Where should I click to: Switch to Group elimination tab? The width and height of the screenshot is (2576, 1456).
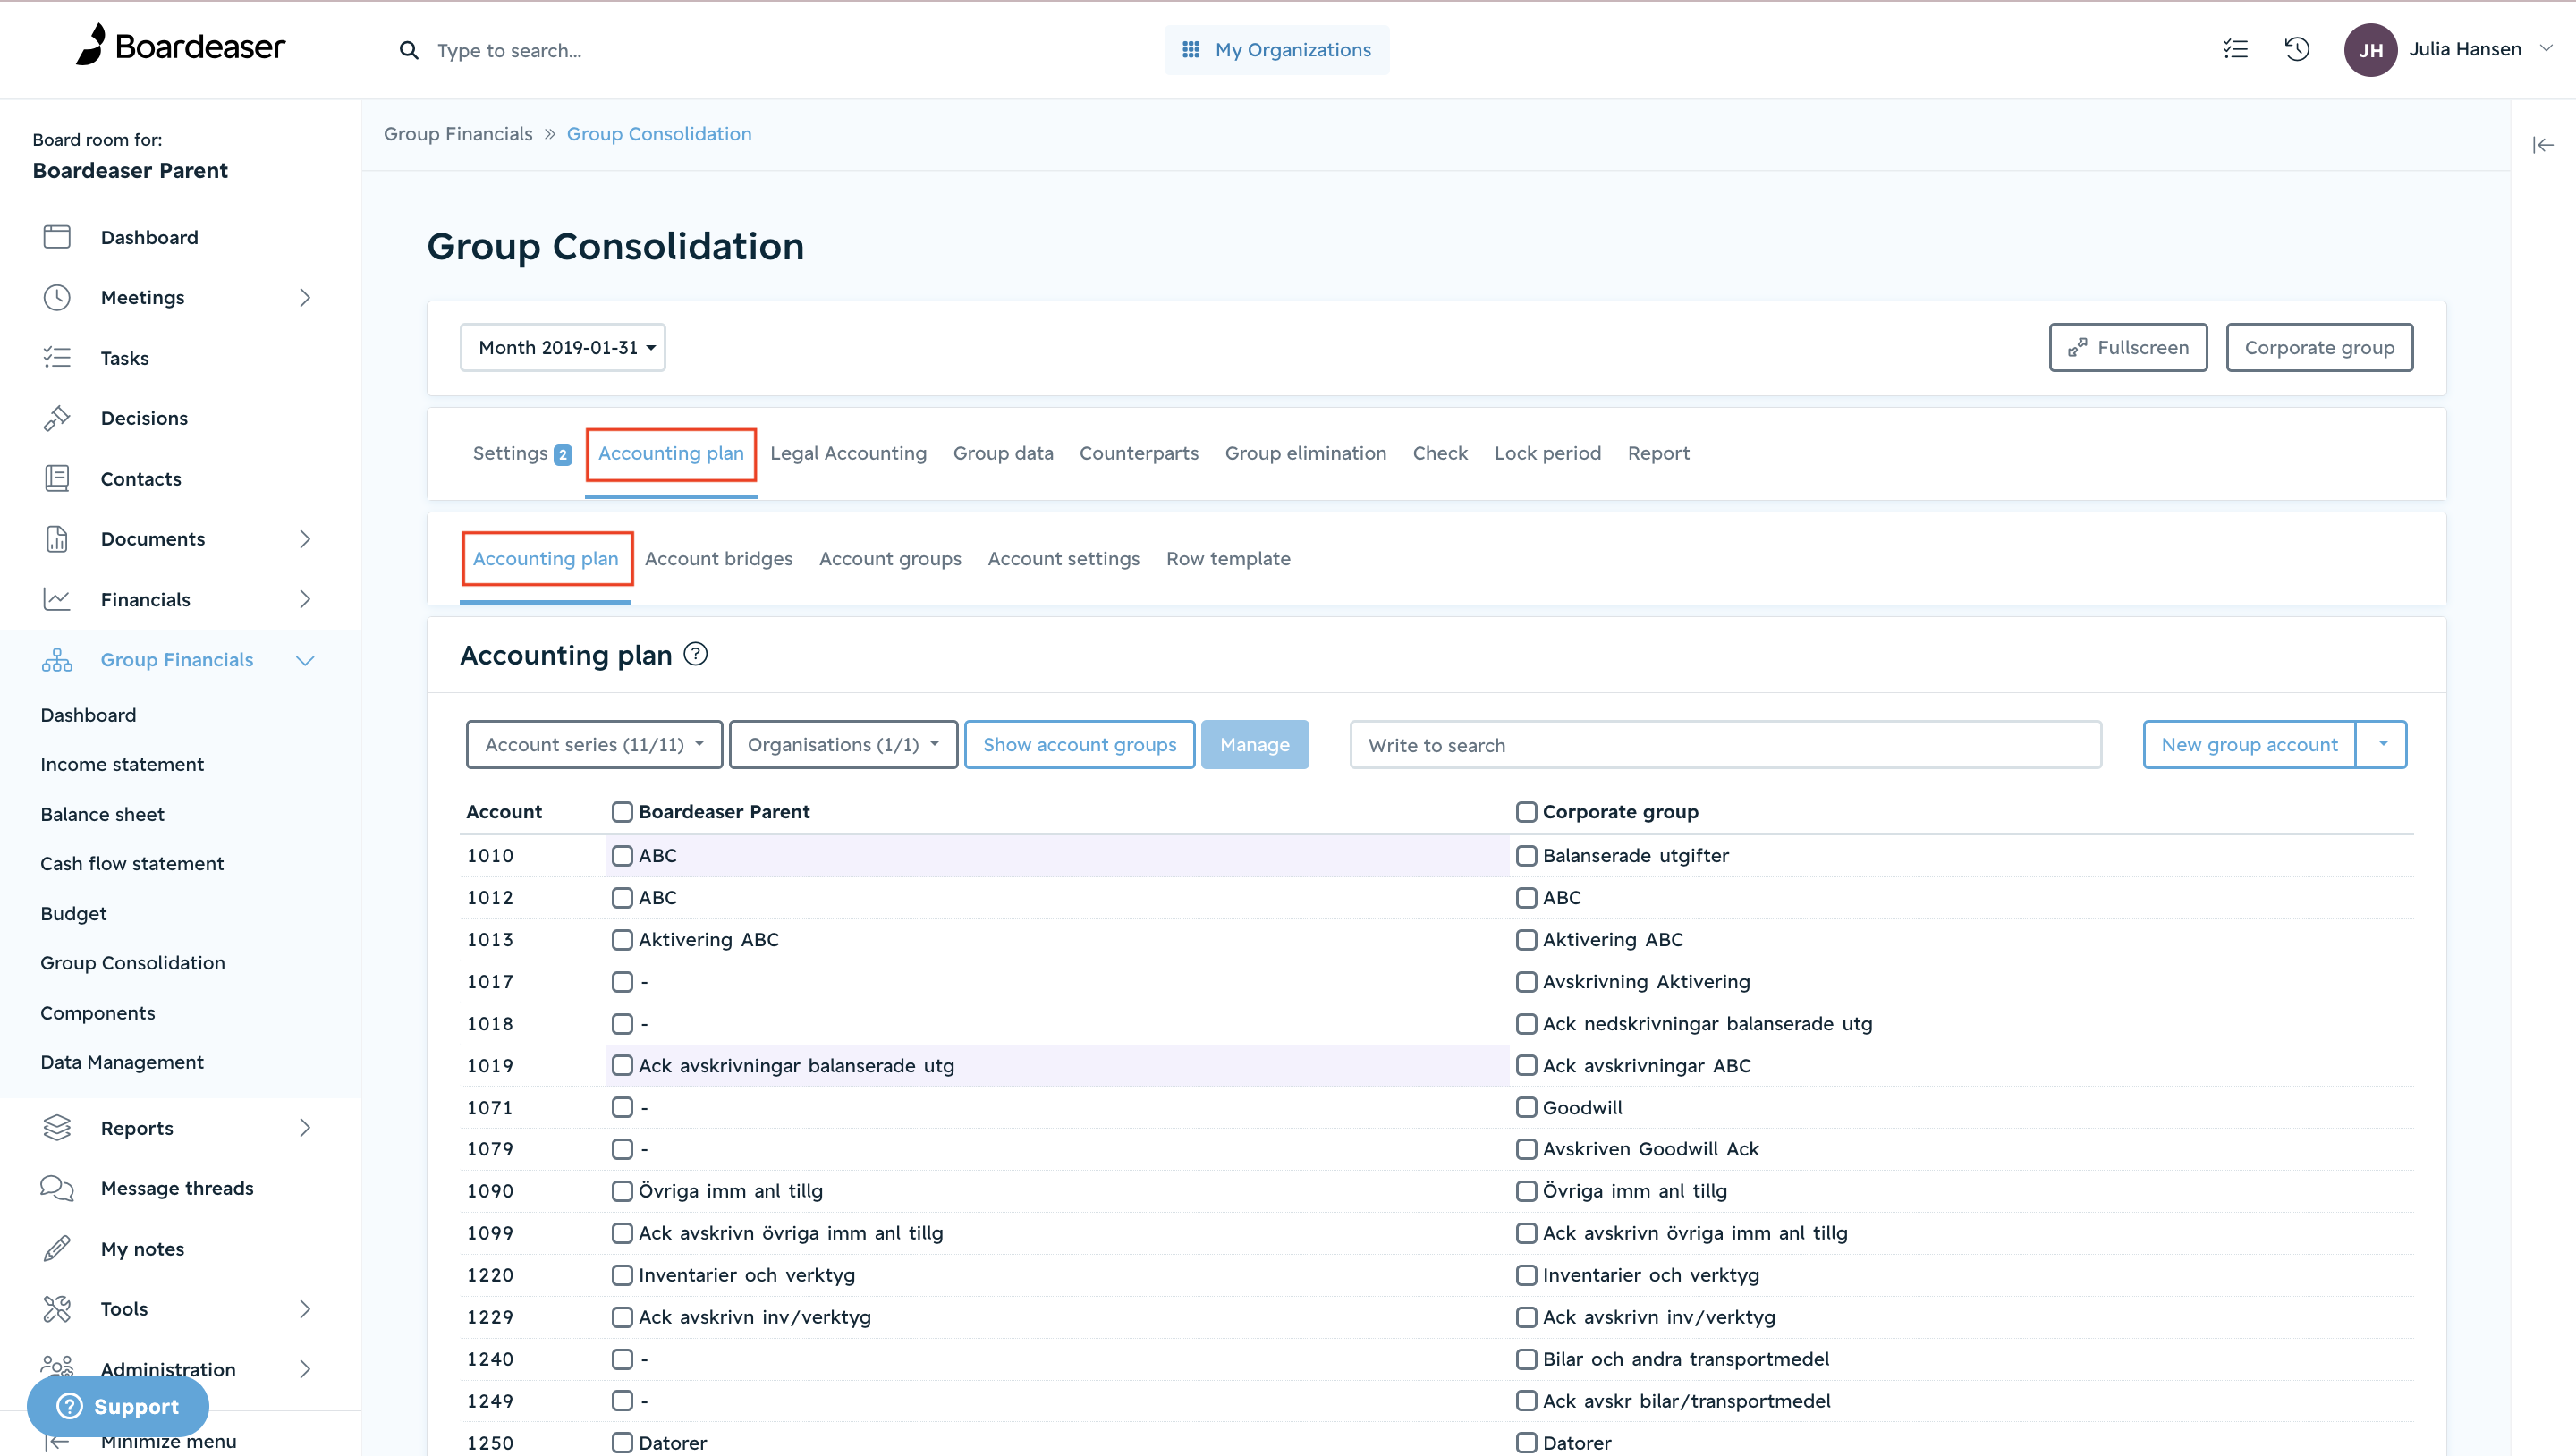[x=1305, y=453]
